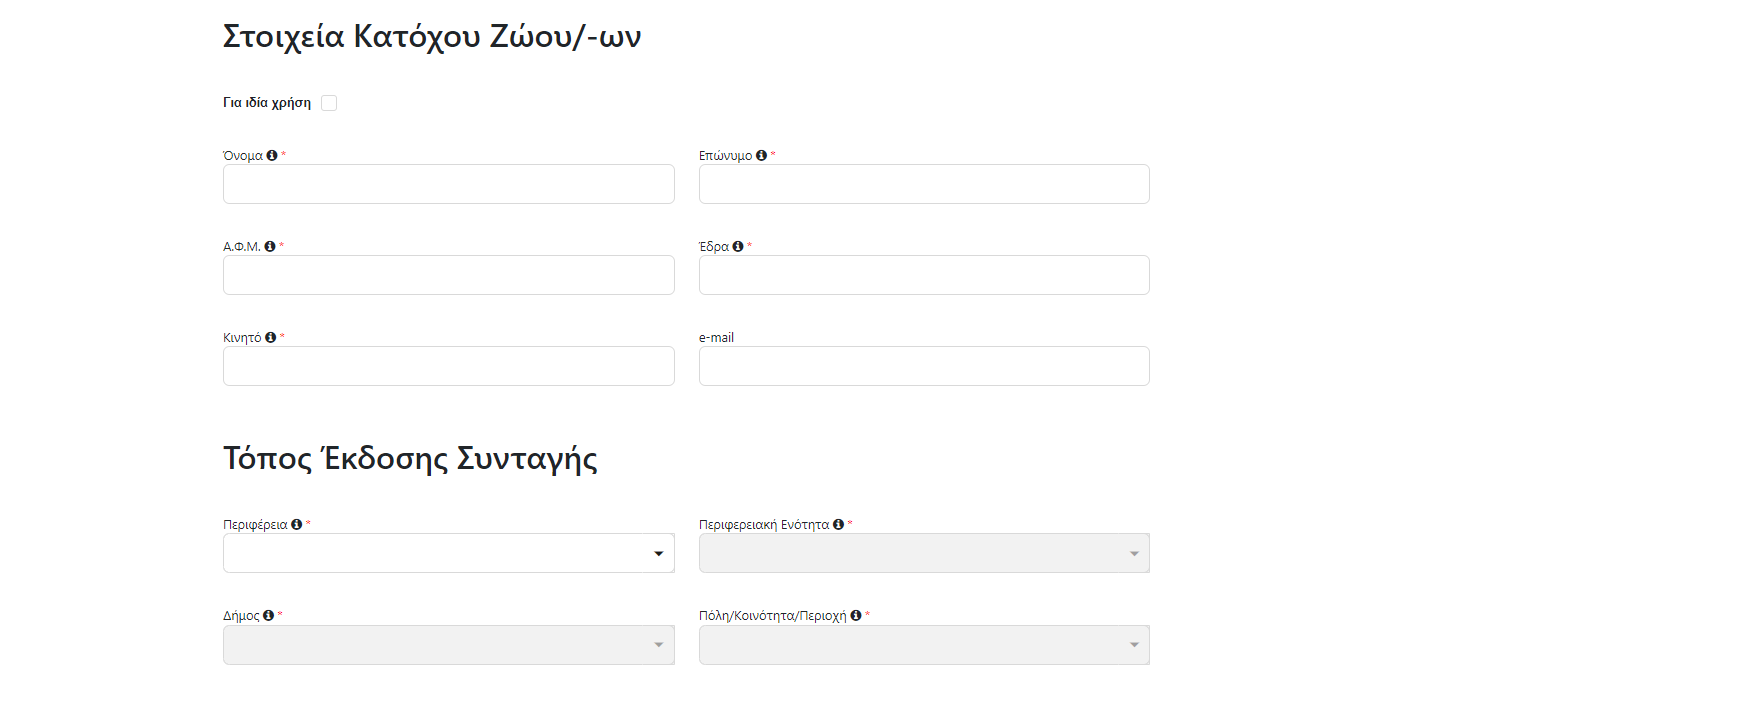Click info icon beside Περιφερειακή Ενότητα
1744x702 pixels.
pos(838,524)
